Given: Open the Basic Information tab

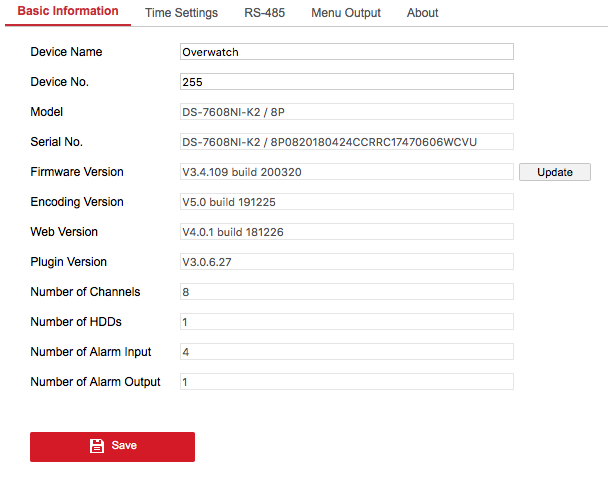Looking at the screenshot, I should (68, 11).
